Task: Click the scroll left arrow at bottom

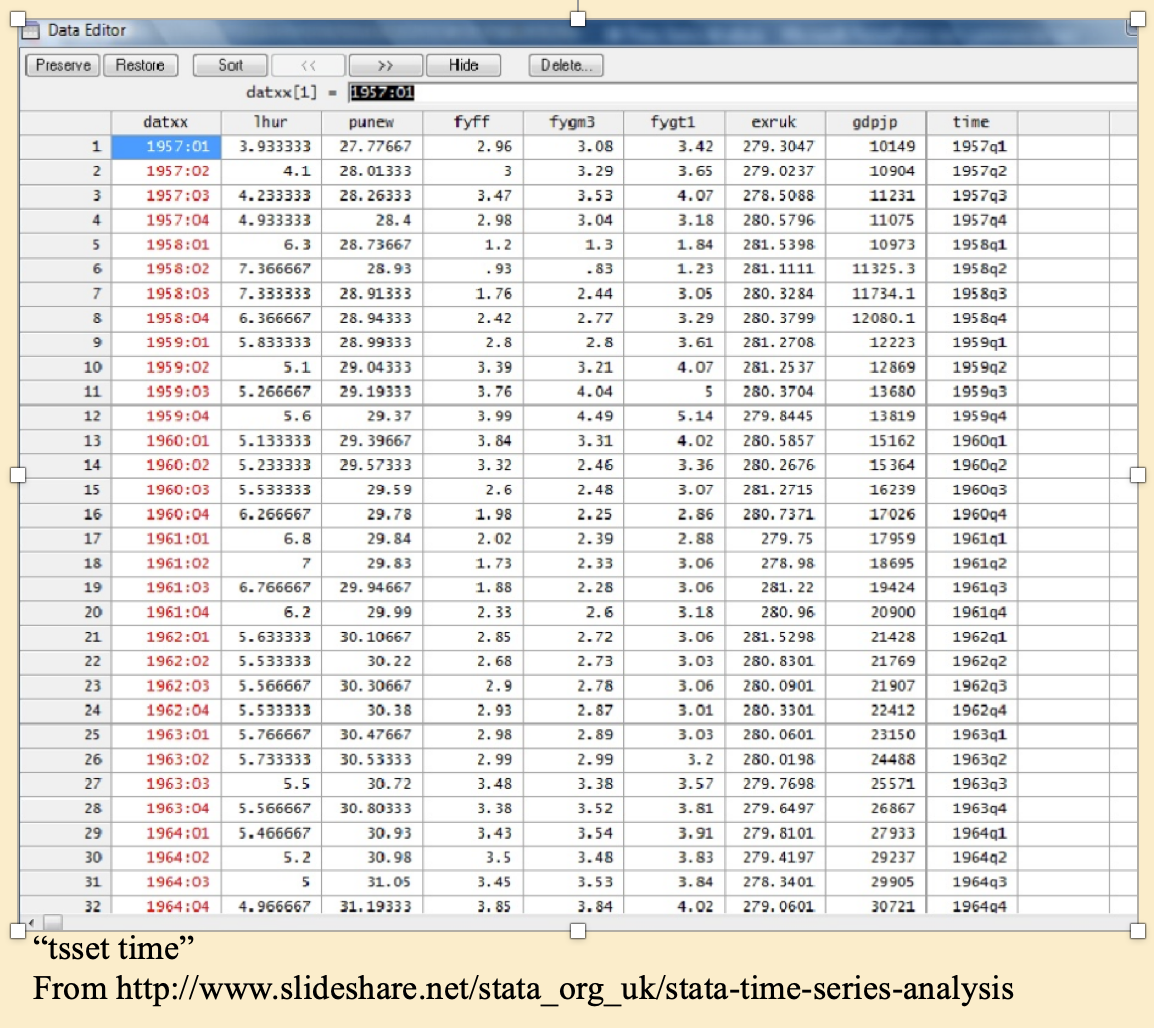Action: pyautogui.click(x=29, y=921)
